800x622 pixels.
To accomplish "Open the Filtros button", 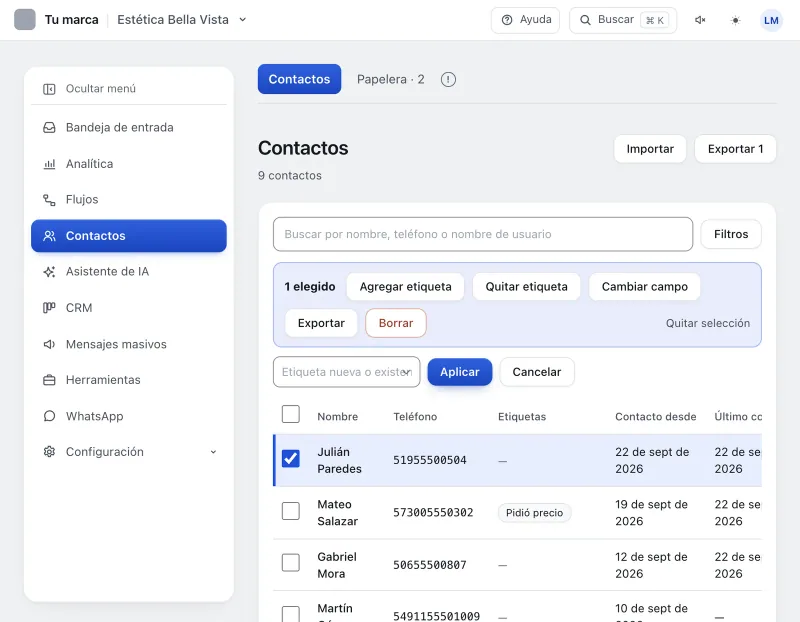I will tap(731, 234).
